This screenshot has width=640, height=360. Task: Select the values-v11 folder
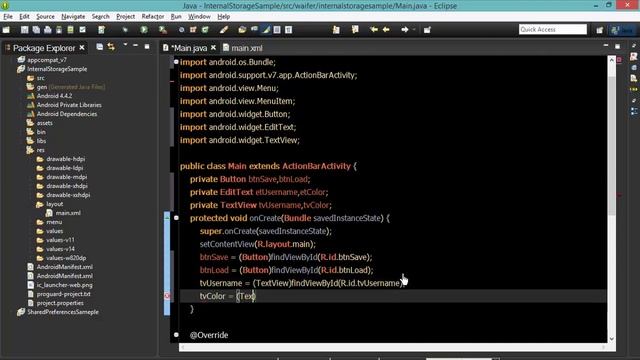click(x=60, y=240)
